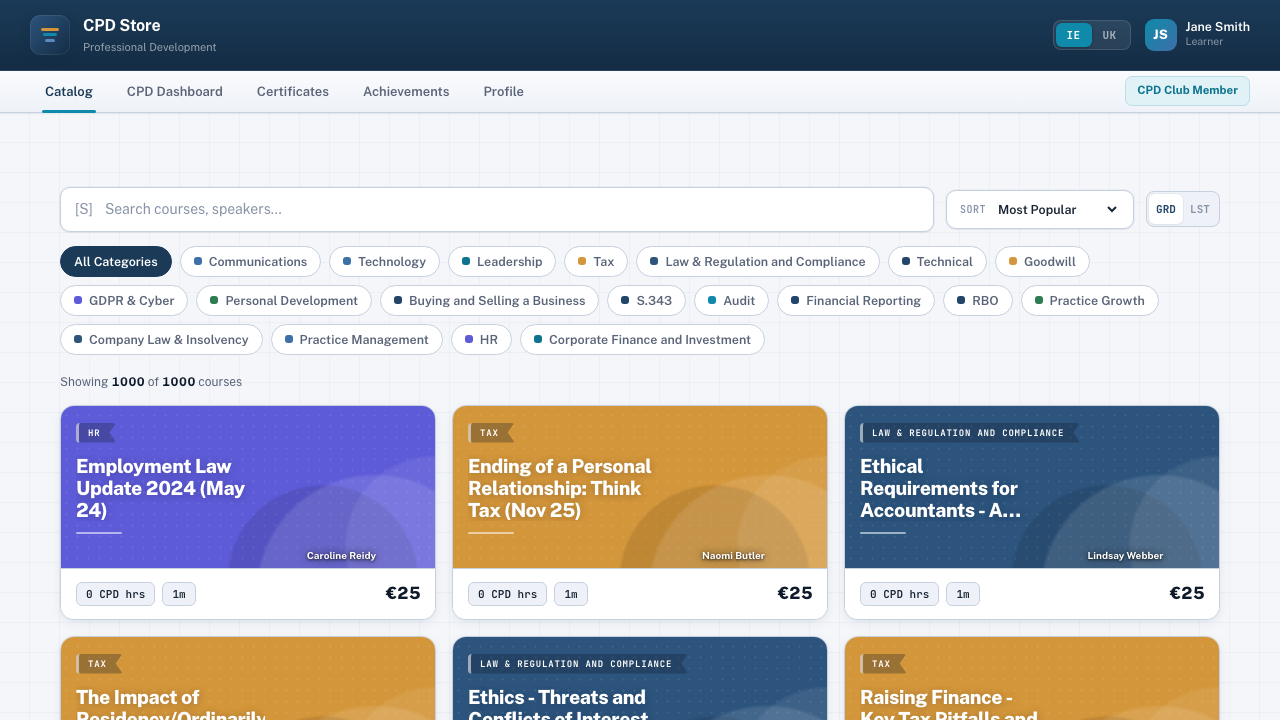Filter by Technical category
The width and height of the screenshot is (1280, 720).
point(937,262)
